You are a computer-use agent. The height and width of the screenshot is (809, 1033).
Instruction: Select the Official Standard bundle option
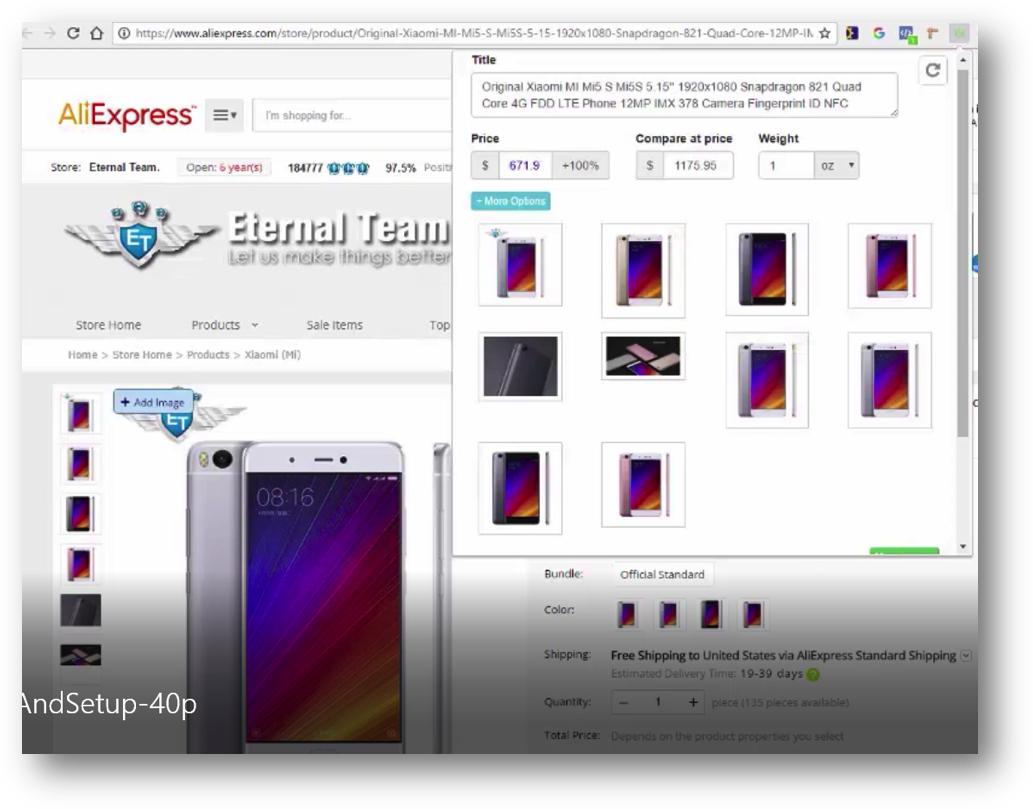(662, 574)
